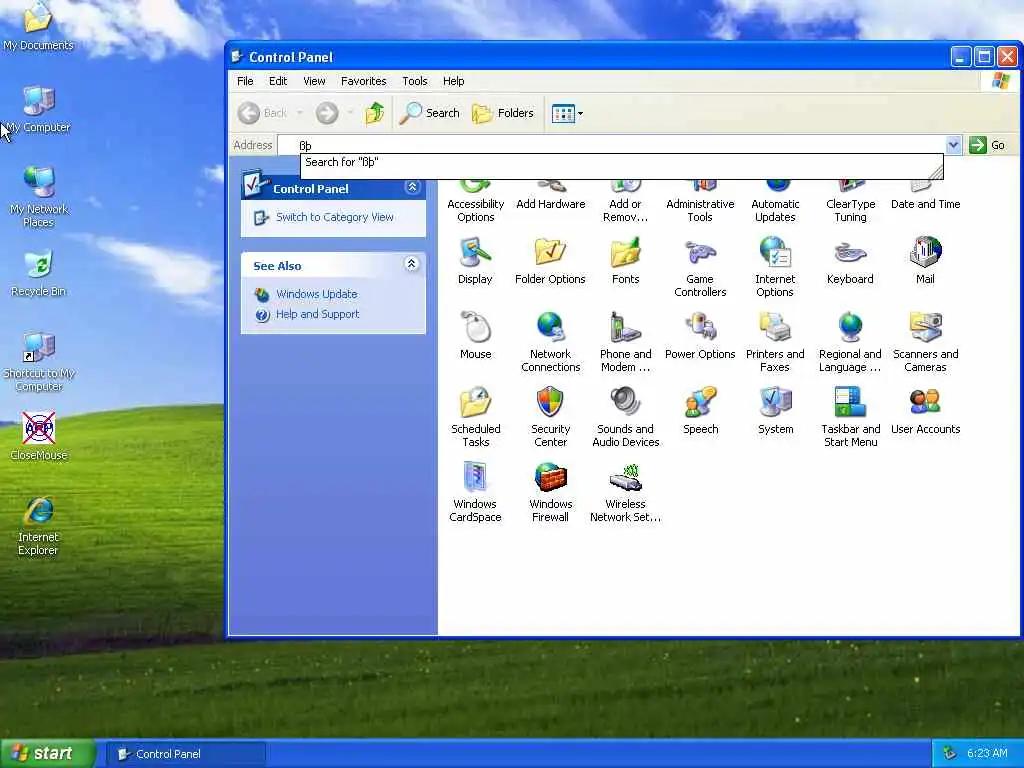Select Add Hardware applet
This screenshot has height=768, width=1024.
551,197
